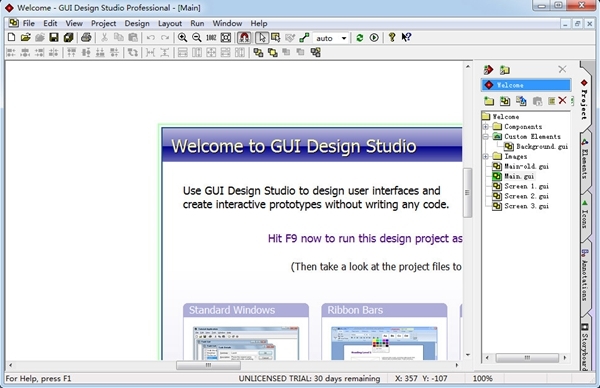Switch to the Project side tab
The width and height of the screenshot is (600, 388).
click(584, 99)
